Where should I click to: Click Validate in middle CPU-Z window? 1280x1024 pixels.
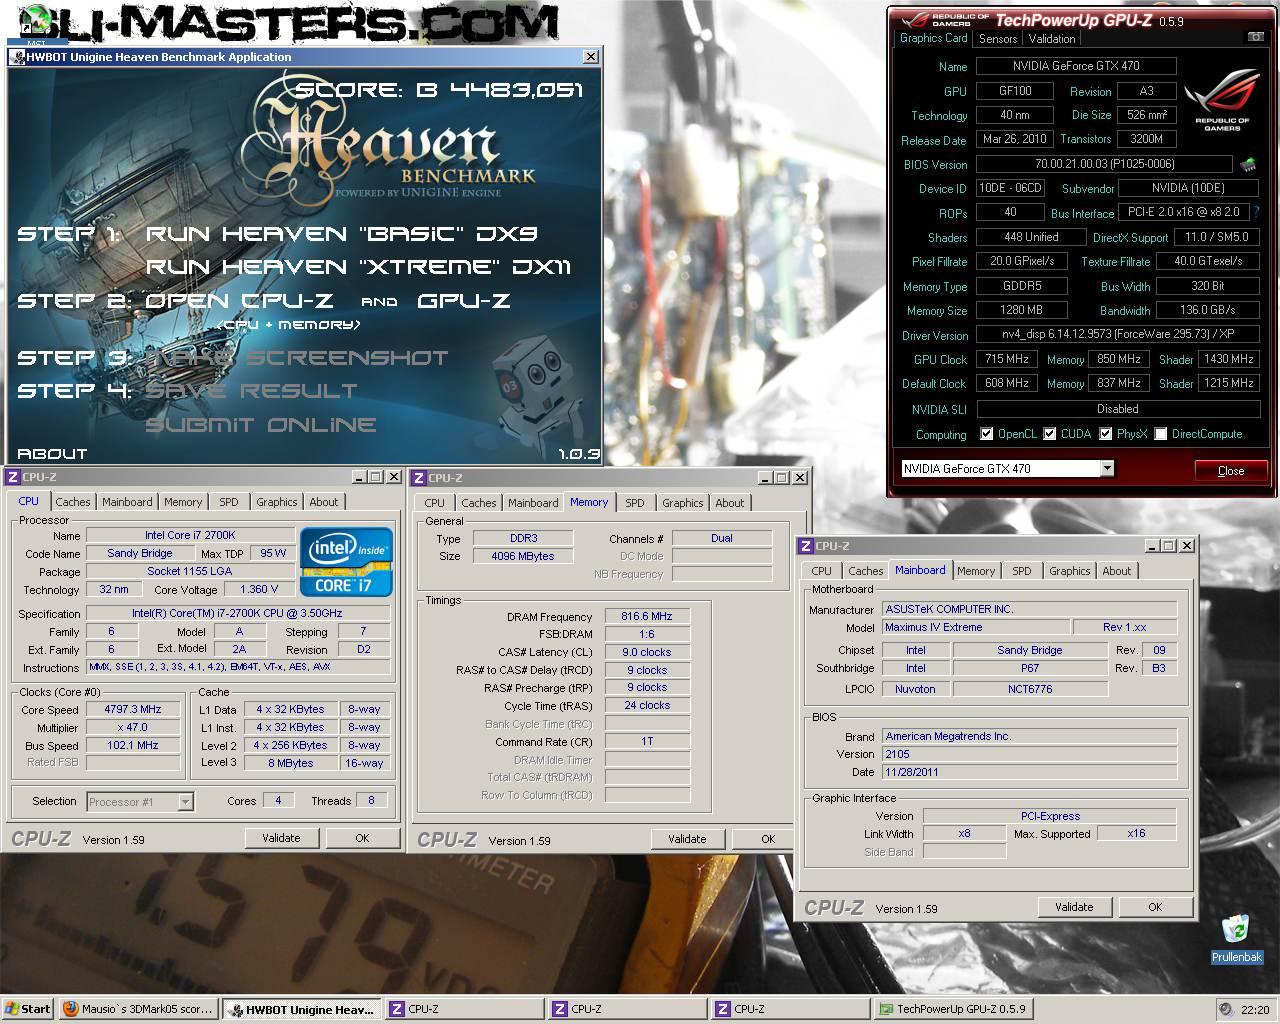[687, 839]
